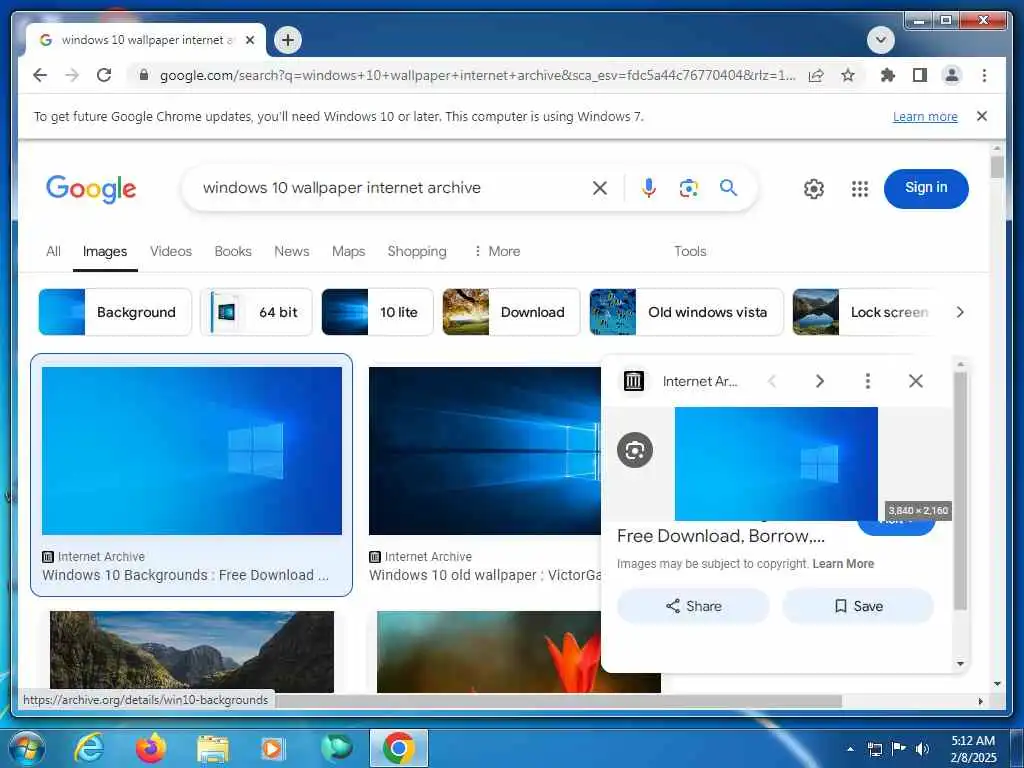Dismiss the Chrome update notification bar
Image resolution: width=1024 pixels, height=768 pixels.
click(x=982, y=116)
